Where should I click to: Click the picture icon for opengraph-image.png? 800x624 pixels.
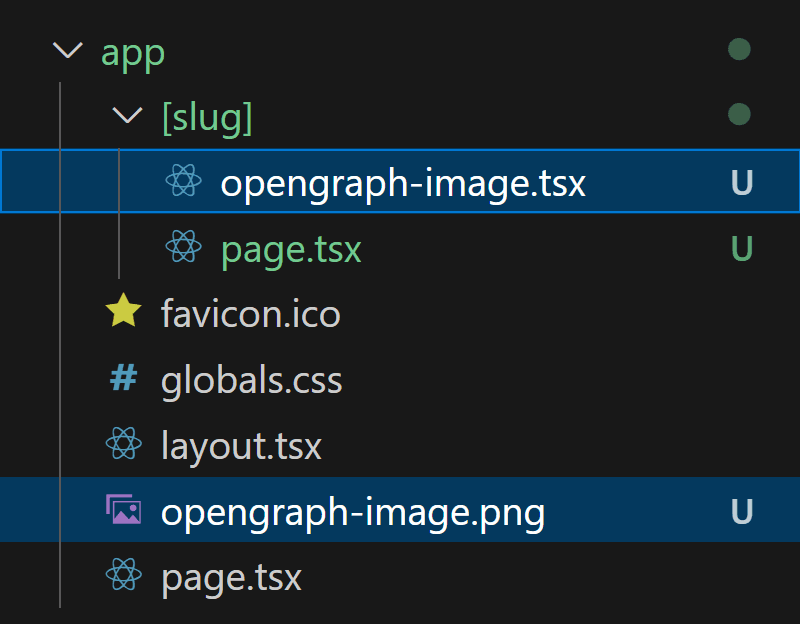pyautogui.click(x=123, y=511)
